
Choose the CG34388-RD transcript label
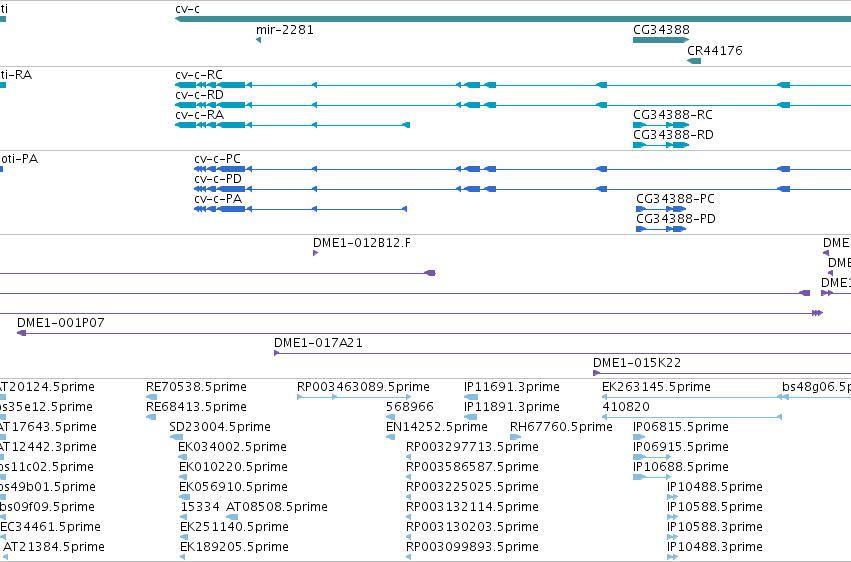click(673, 135)
